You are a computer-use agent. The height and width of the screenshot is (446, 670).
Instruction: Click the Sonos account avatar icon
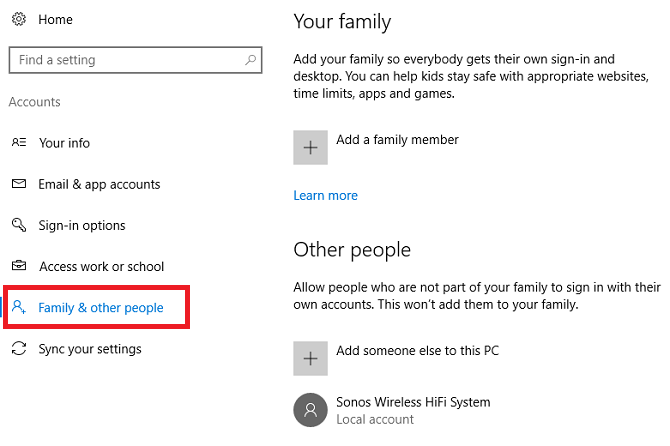(310, 410)
